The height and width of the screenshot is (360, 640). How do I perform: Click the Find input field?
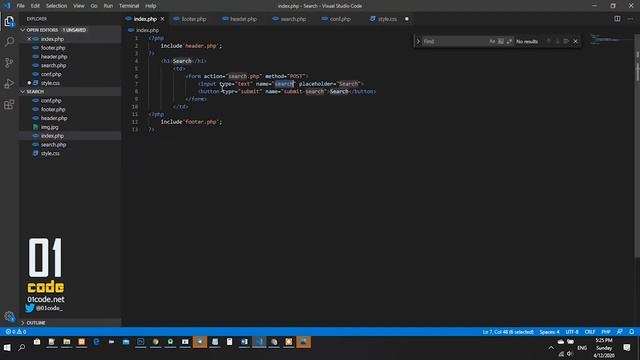455,41
